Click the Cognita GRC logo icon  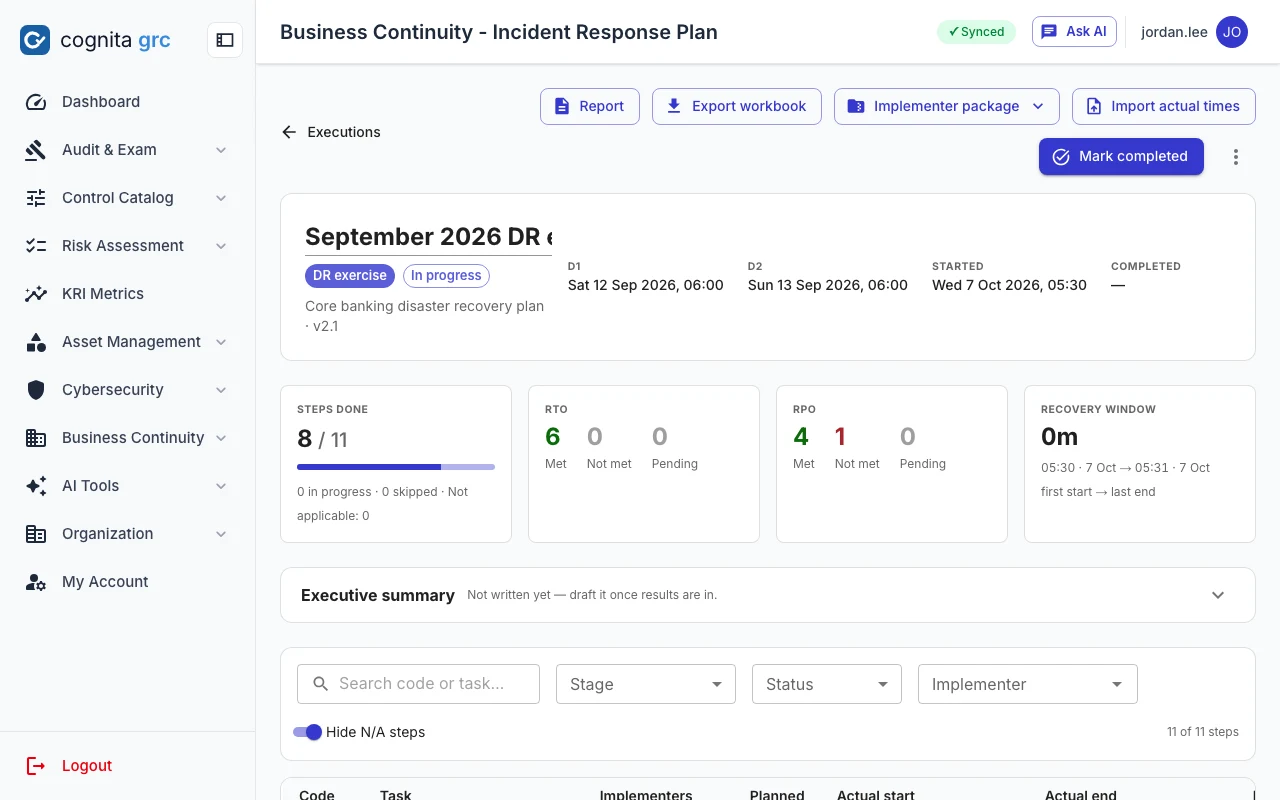point(35,40)
